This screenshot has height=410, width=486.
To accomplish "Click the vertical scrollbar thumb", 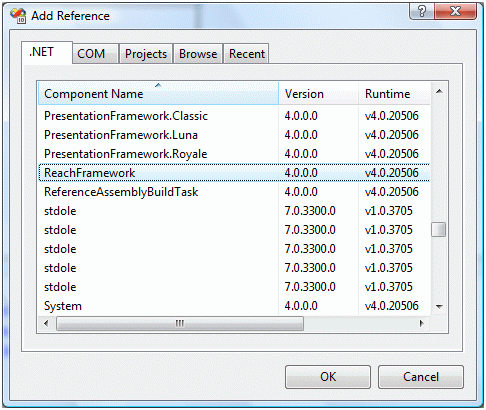I will (439, 229).
